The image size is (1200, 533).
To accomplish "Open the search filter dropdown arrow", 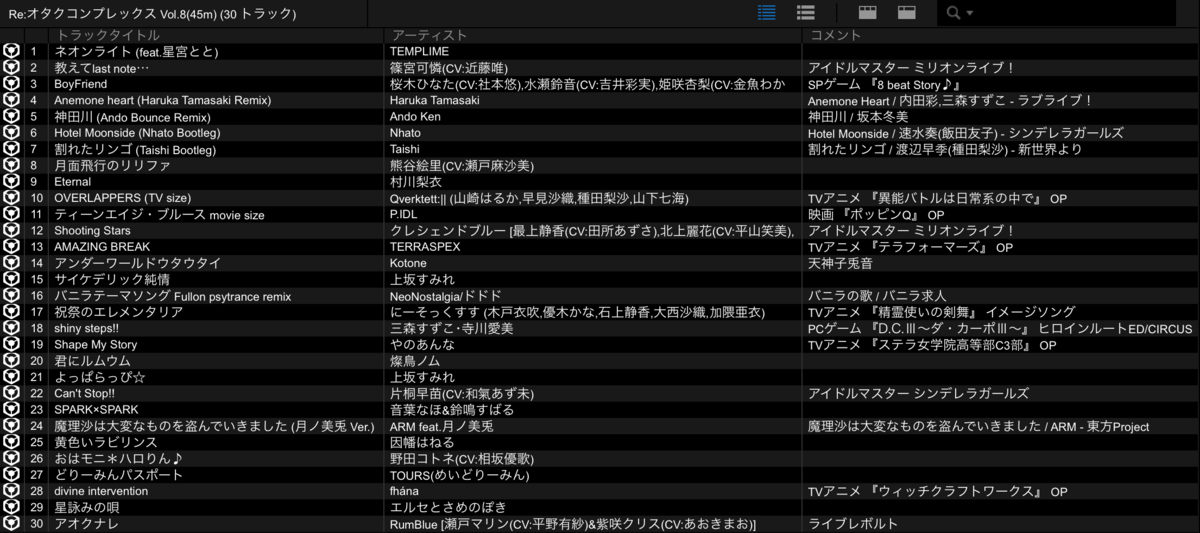I will click(970, 13).
